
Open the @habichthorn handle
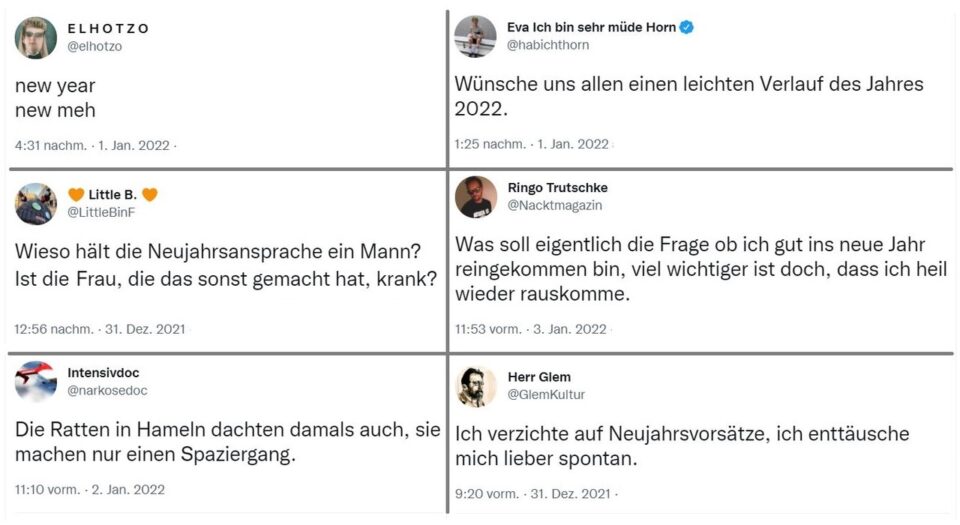pyautogui.click(x=548, y=45)
